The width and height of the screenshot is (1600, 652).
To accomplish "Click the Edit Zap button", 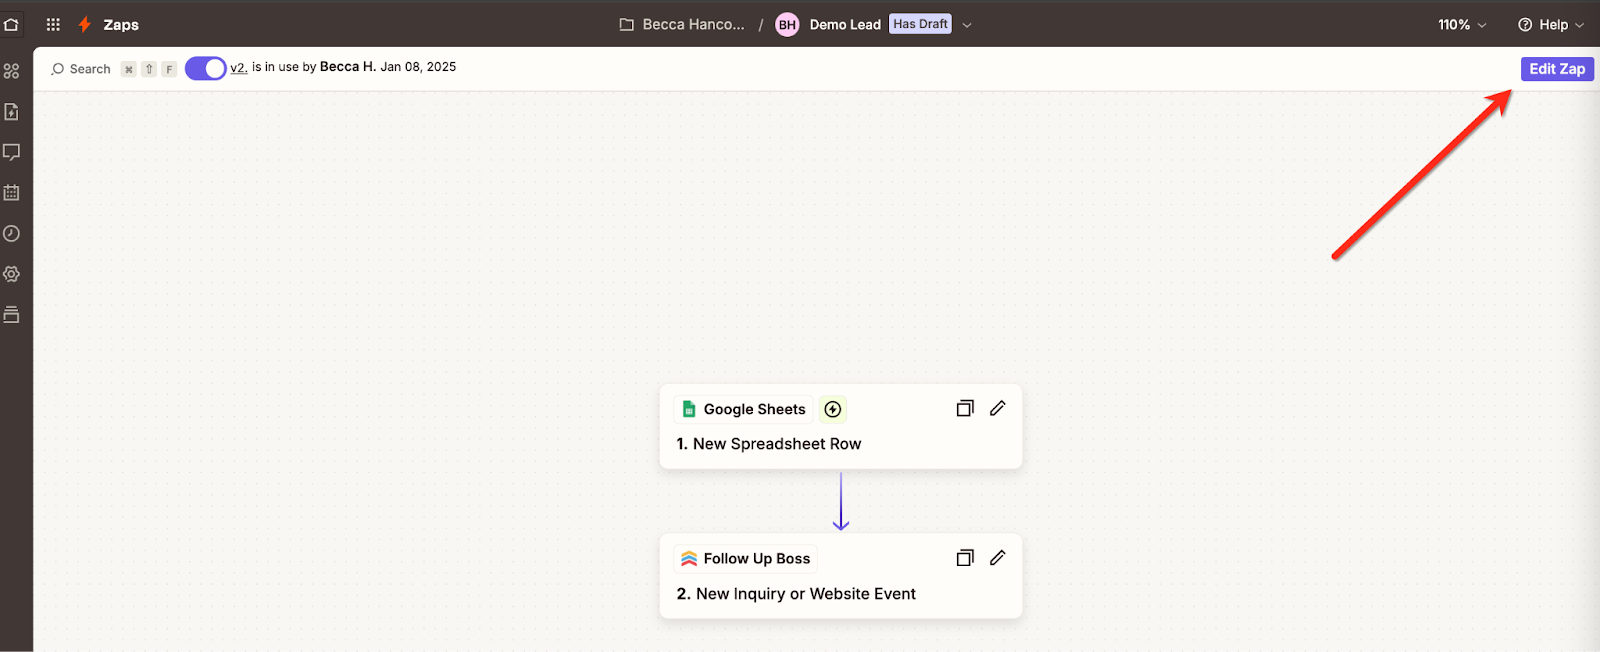I will [x=1557, y=69].
